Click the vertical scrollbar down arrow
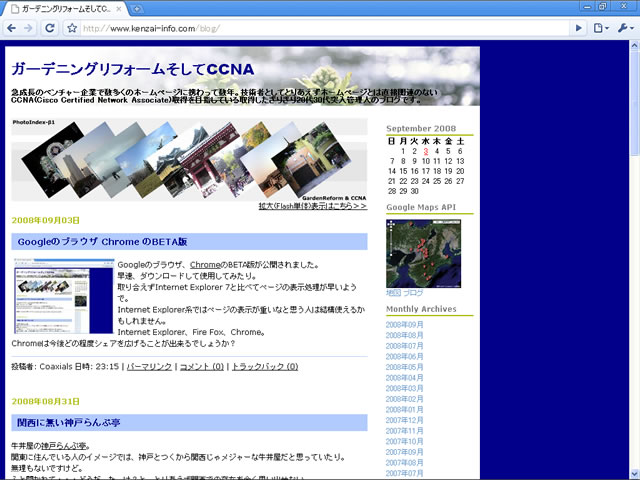This screenshot has height=480, width=640. click(634, 473)
